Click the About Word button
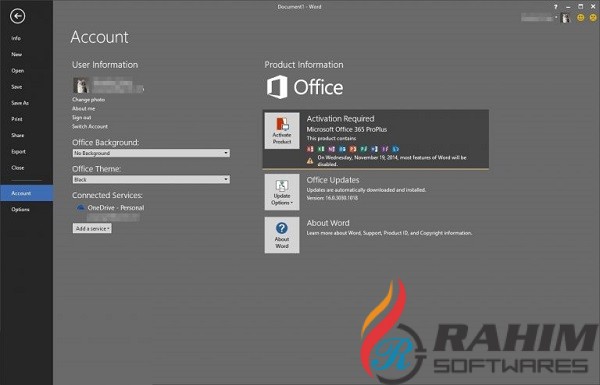 pyautogui.click(x=282, y=235)
